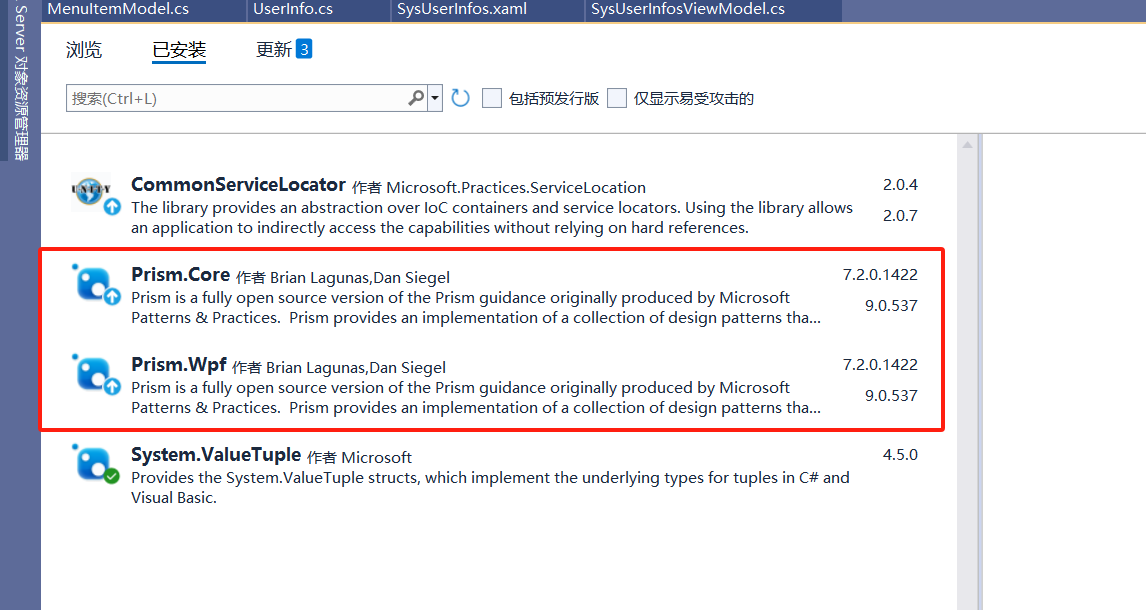Open the search box dropdown arrow
This screenshot has width=1146, height=610.
(435, 98)
